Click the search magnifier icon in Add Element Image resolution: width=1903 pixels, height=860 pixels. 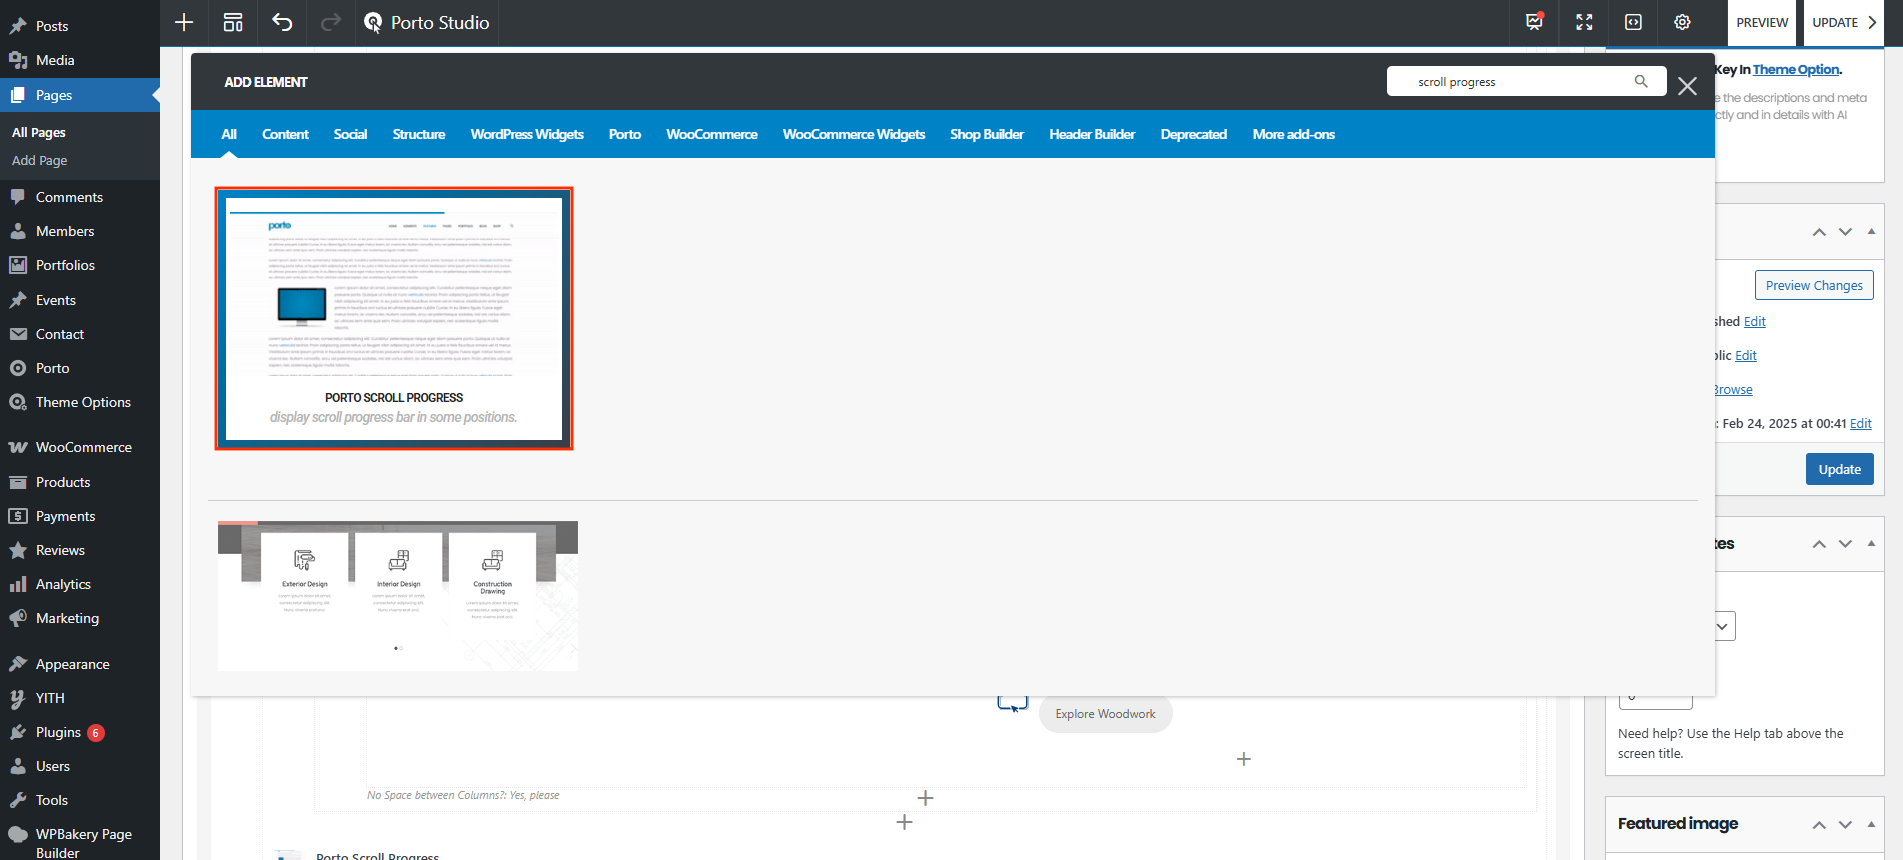click(x=1641, y=81)
